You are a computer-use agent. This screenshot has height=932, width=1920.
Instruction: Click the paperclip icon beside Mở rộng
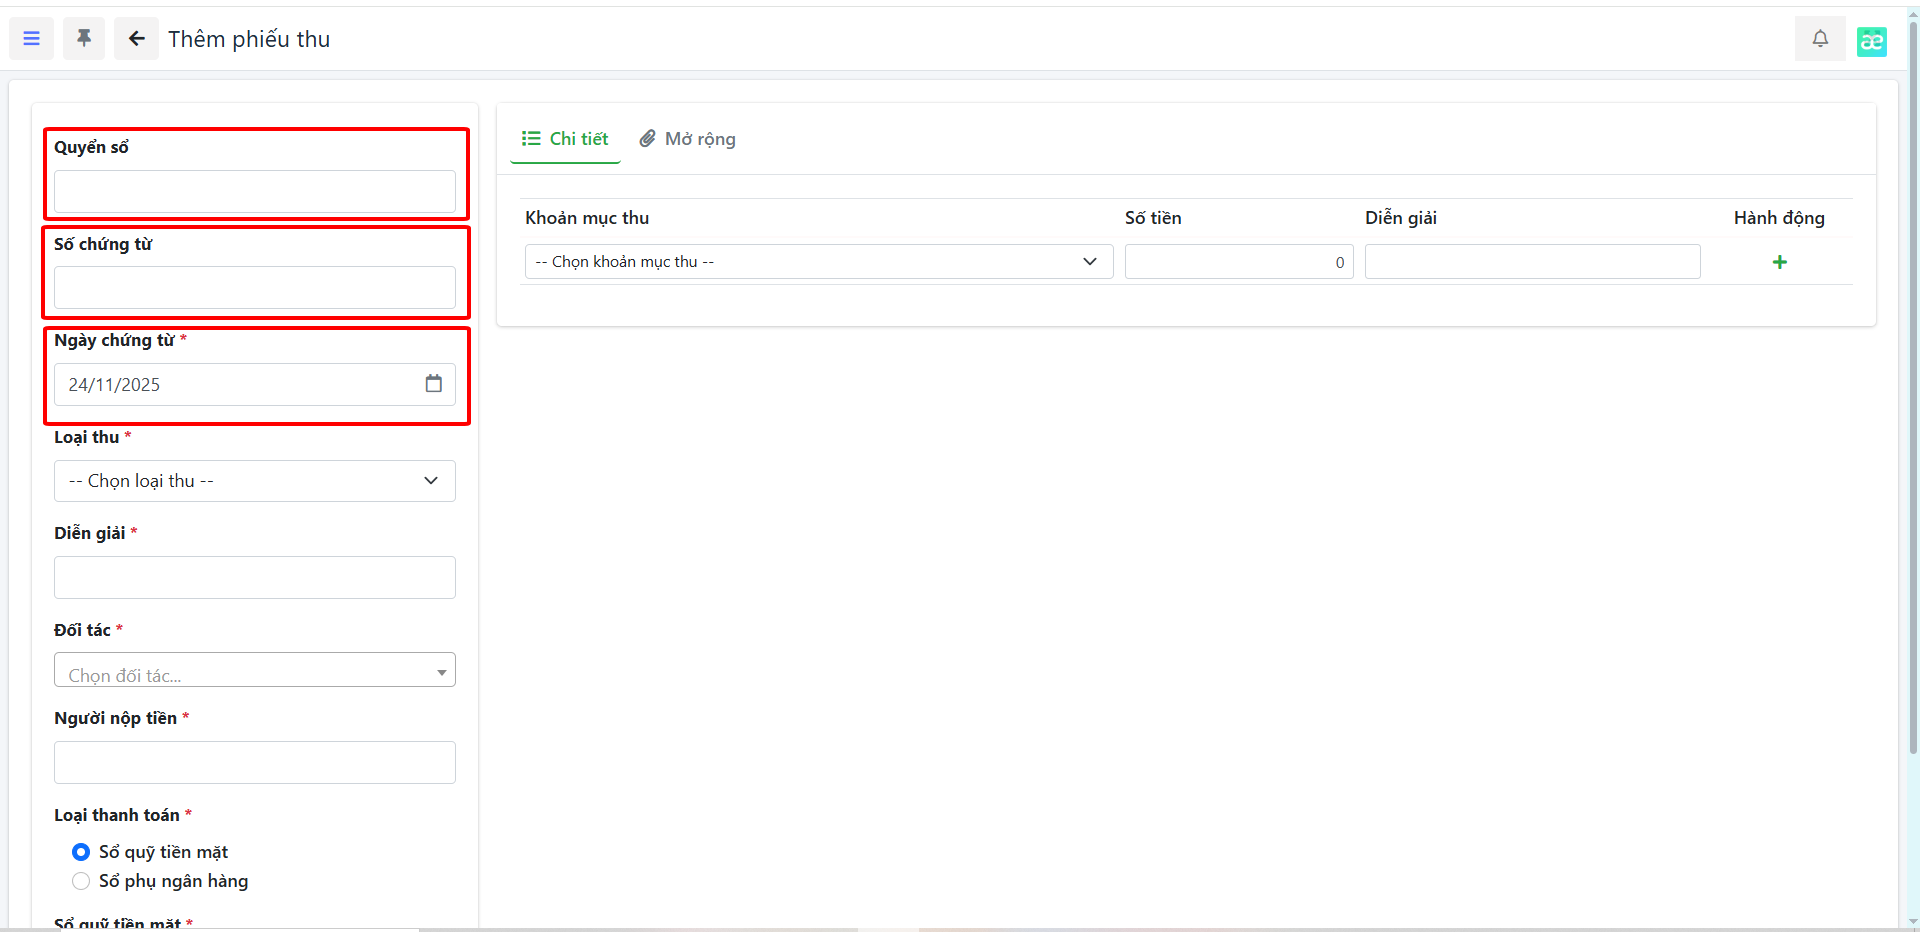[648, 139]
